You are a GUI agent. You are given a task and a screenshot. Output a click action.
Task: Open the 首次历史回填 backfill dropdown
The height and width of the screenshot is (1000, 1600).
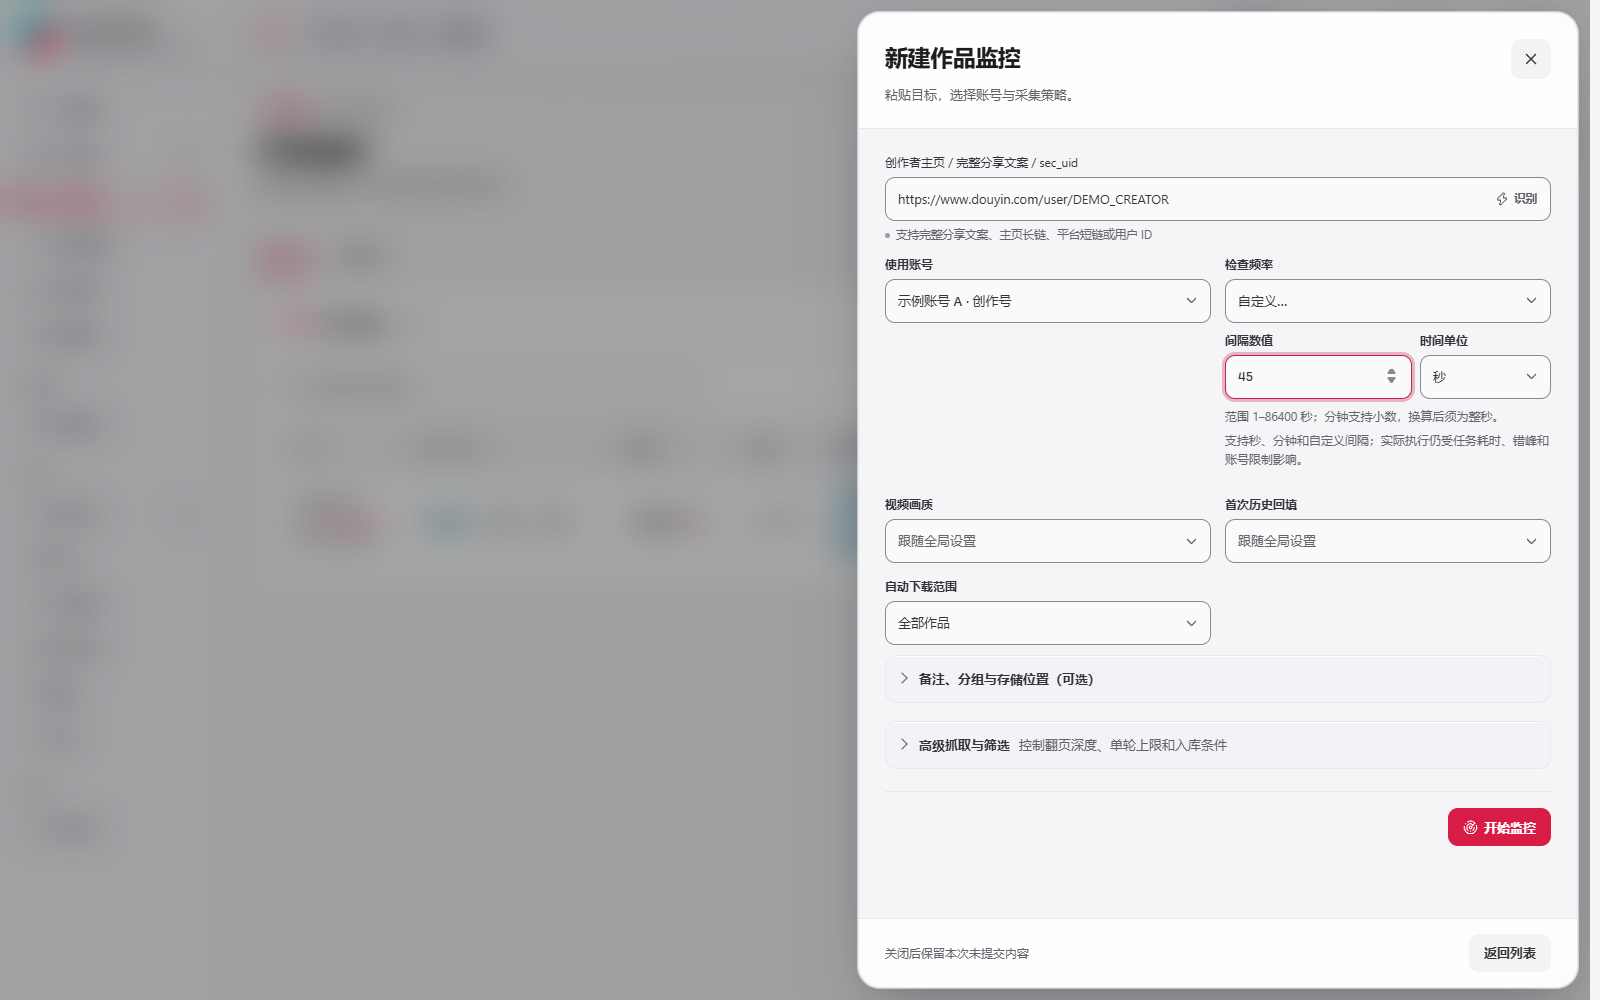coord(1387,541)
